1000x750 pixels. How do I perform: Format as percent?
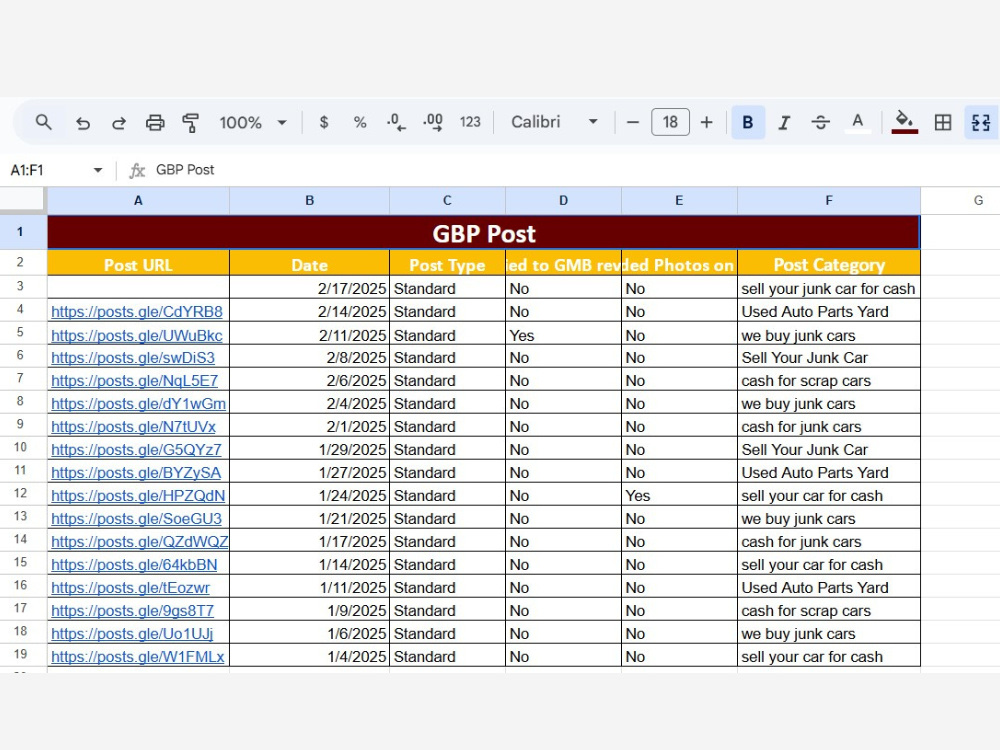pyautogui.click(x=360, y=122)
